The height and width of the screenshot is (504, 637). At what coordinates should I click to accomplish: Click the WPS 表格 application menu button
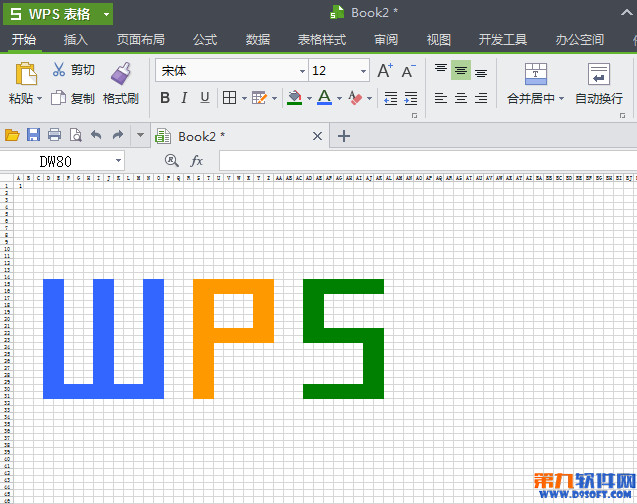coord(56,13)
